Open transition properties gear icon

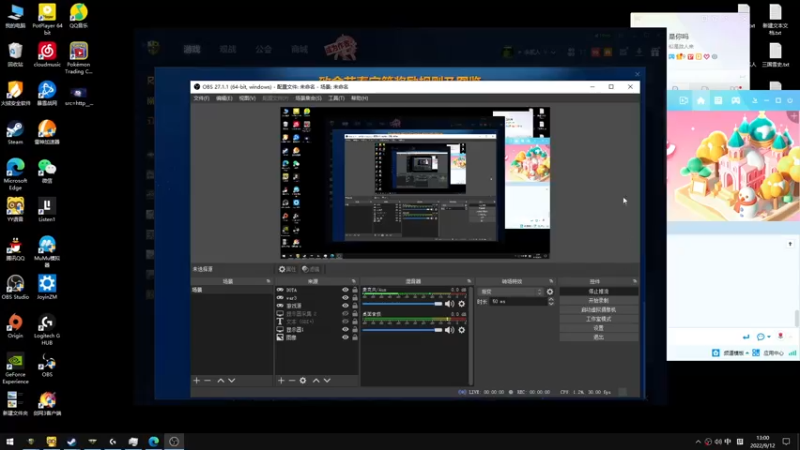pos(550,292)
